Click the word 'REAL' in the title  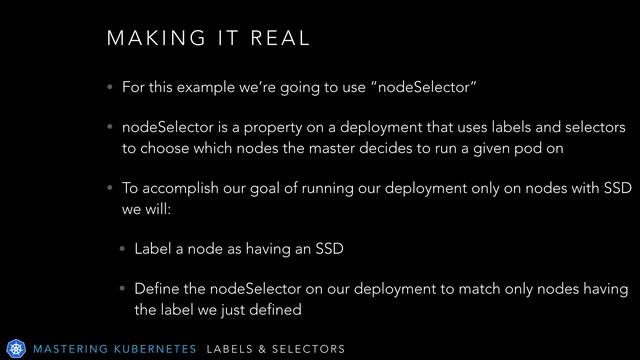tap(280, 38)
